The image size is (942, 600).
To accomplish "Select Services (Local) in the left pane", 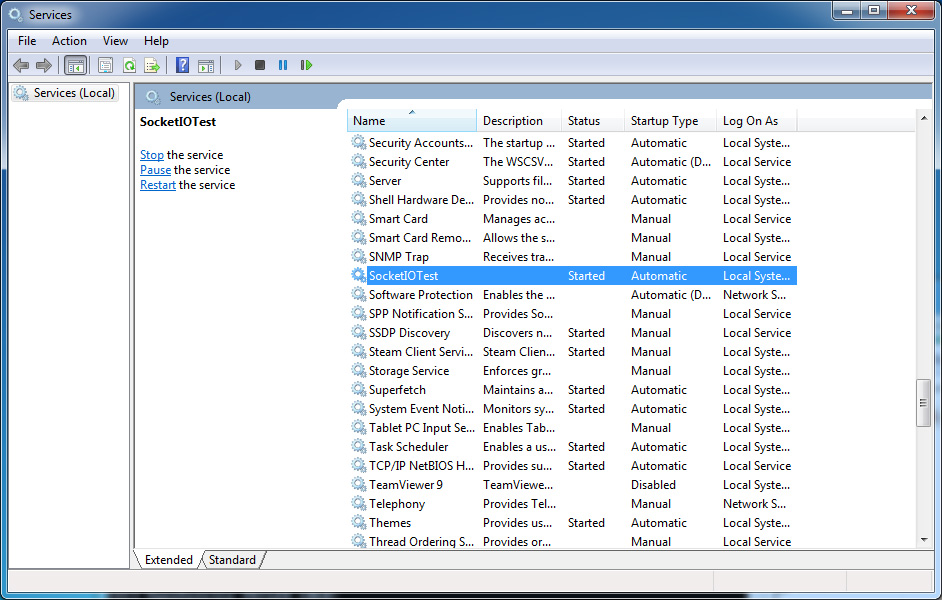I will click(x=66, y=92).
